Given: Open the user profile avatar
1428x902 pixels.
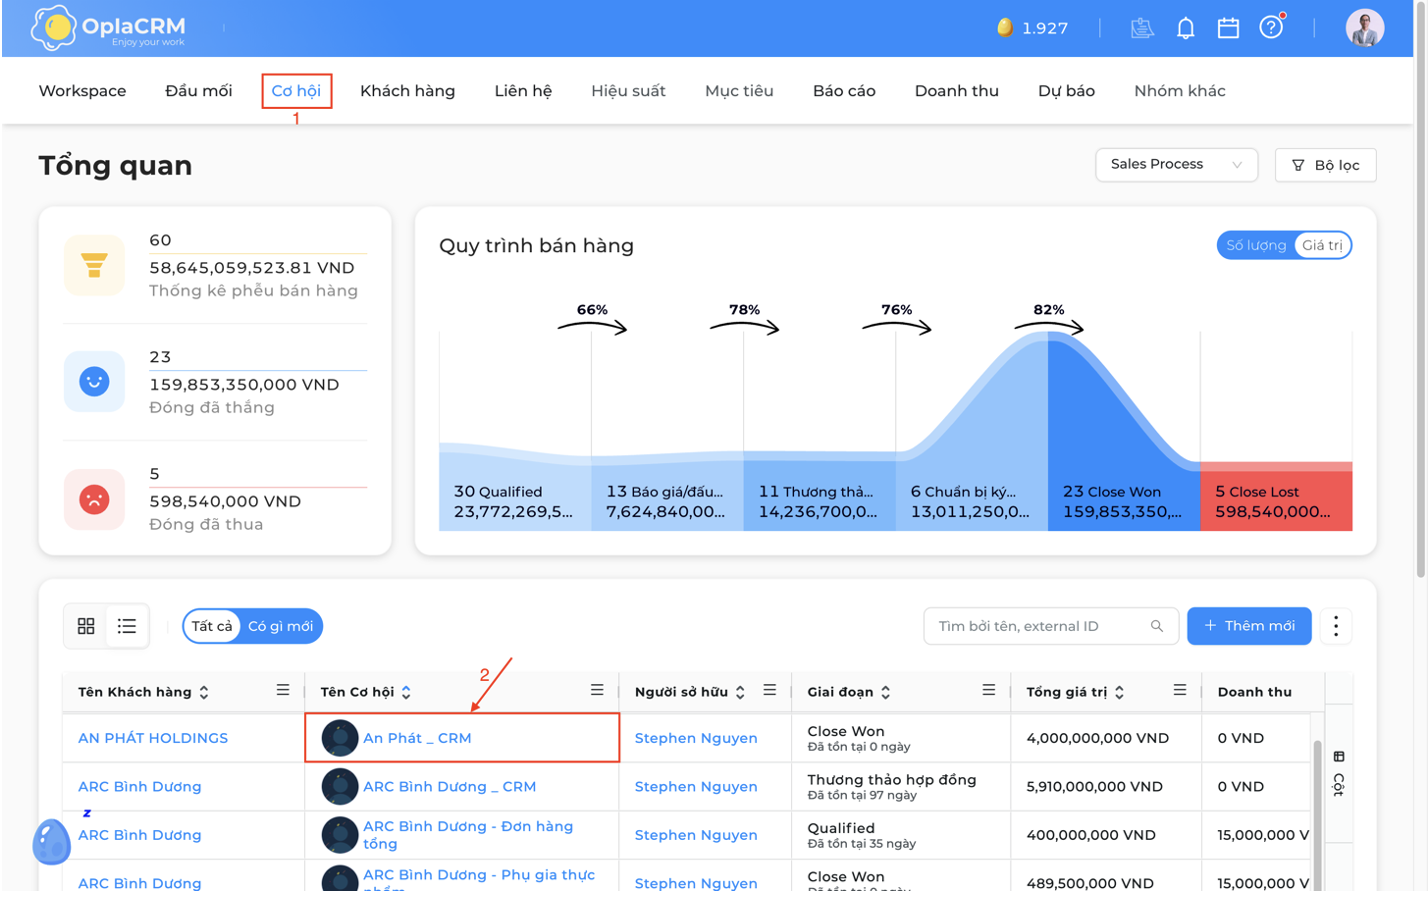Looking at the screenshot, I should 1364,28.
